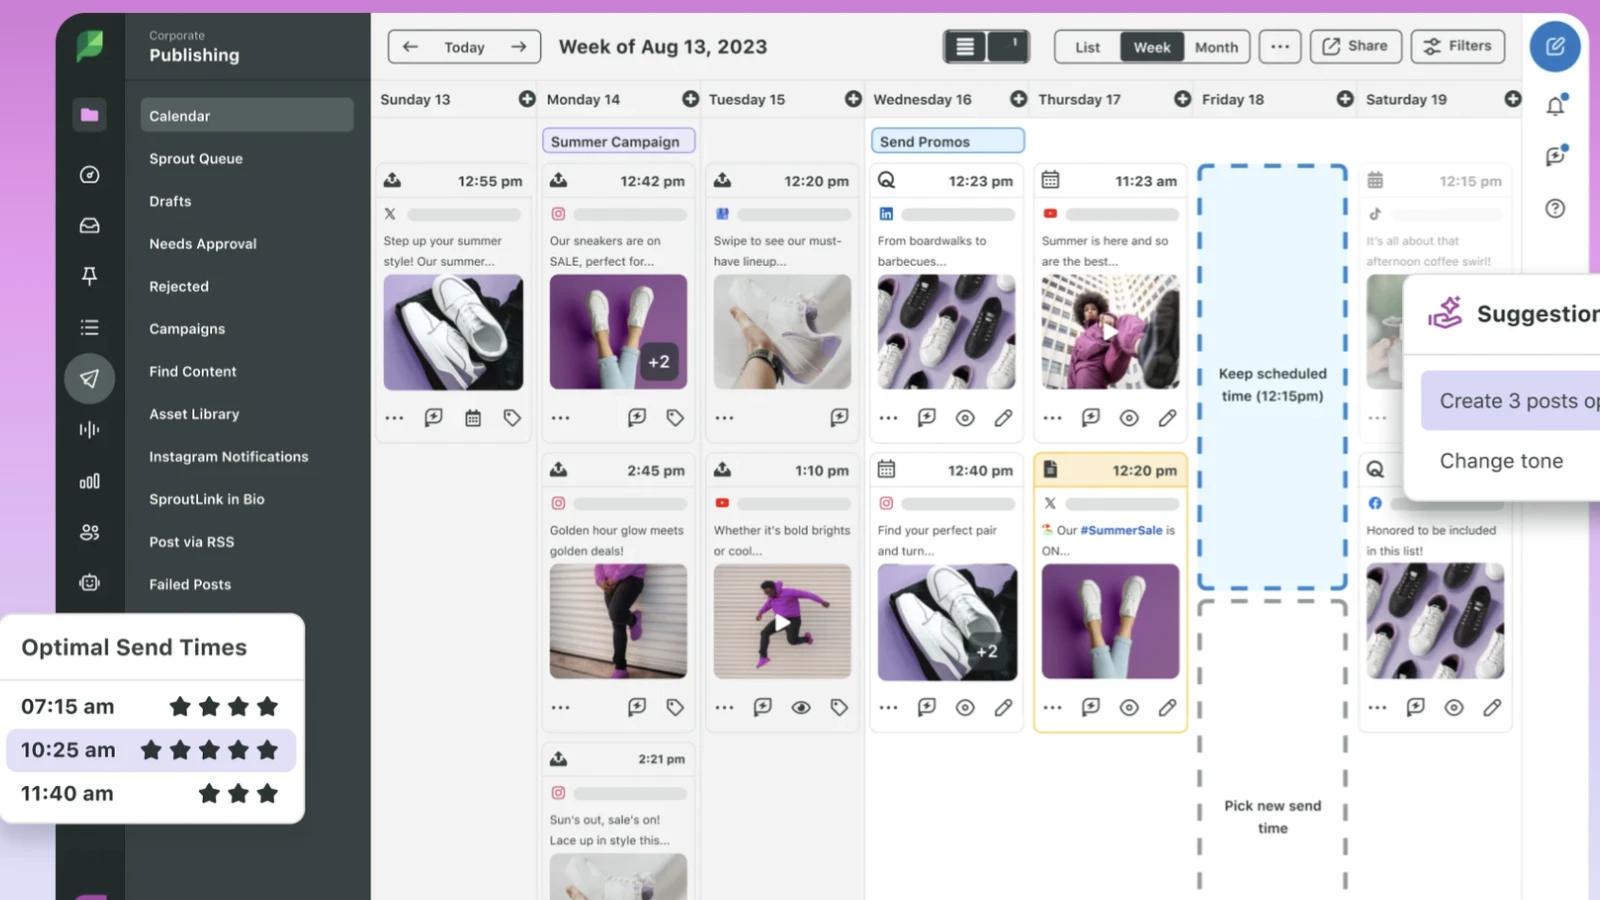Open more options on 2:45 pm post

[x=560, y=707]
